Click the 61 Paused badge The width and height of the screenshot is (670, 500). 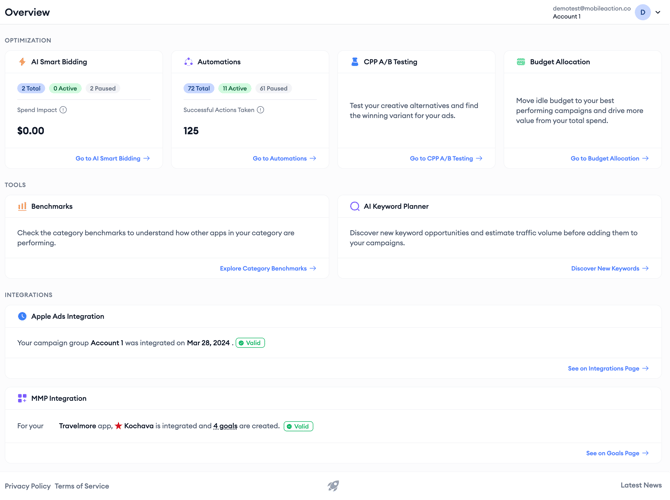point(273,88)
